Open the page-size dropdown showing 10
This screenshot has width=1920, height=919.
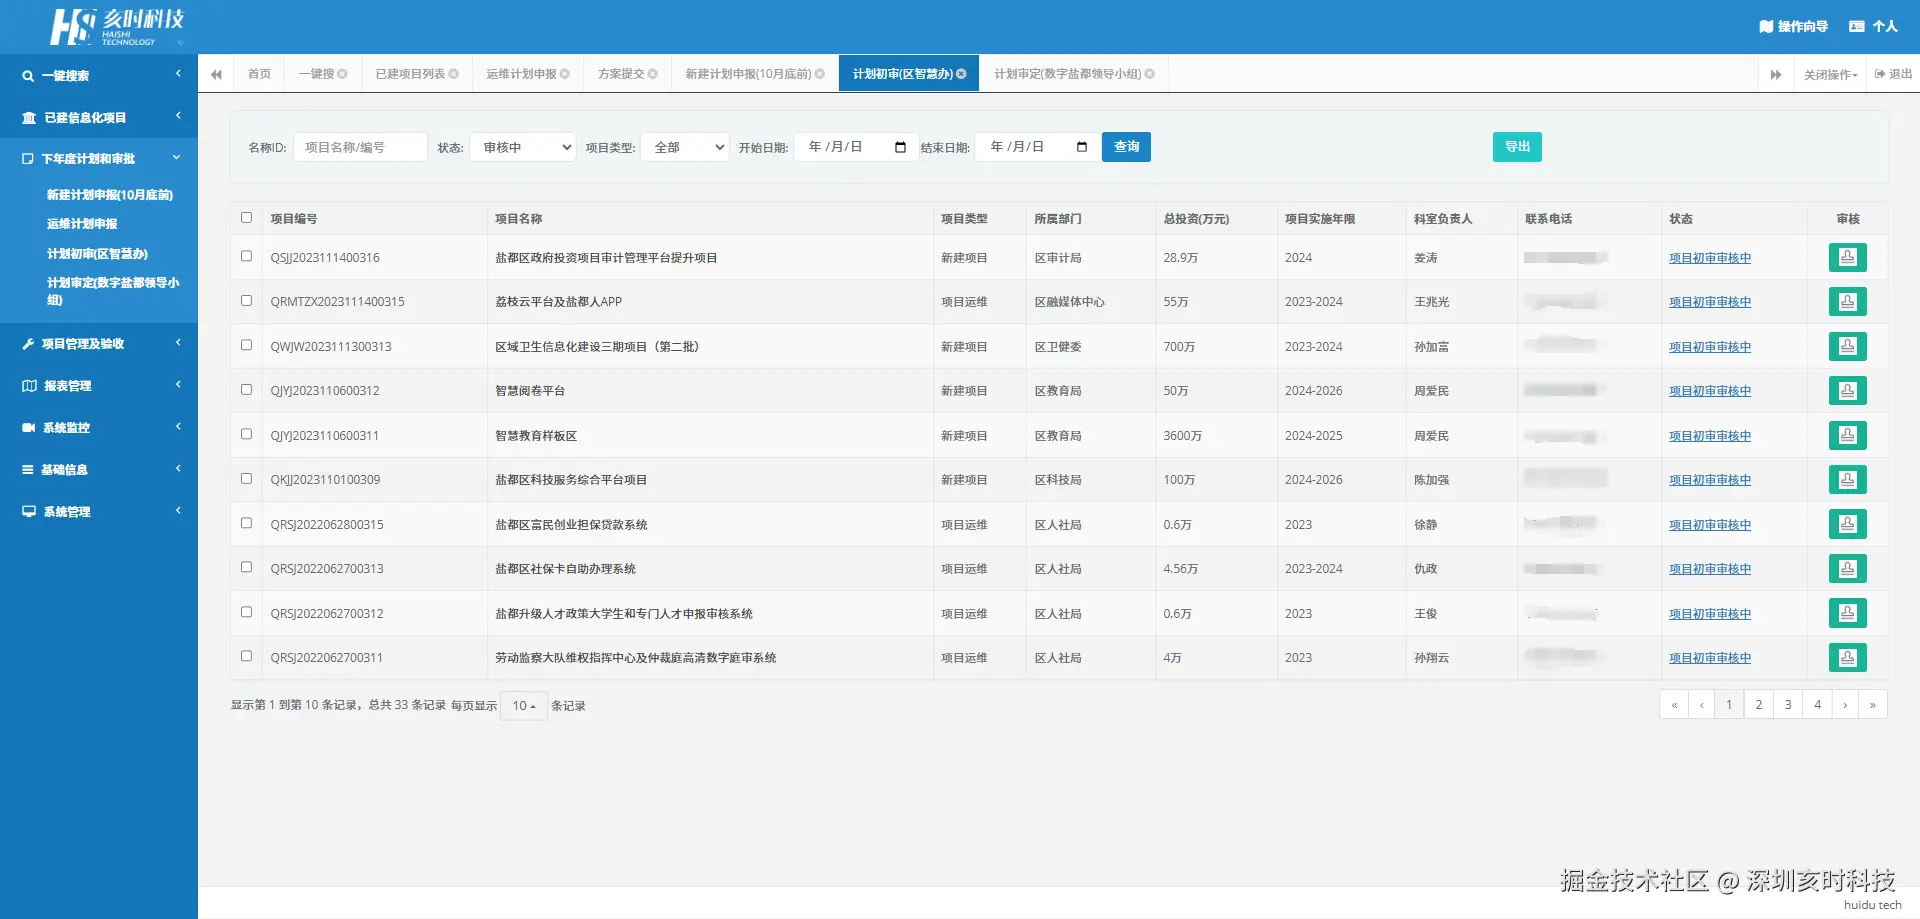(524, 706)
